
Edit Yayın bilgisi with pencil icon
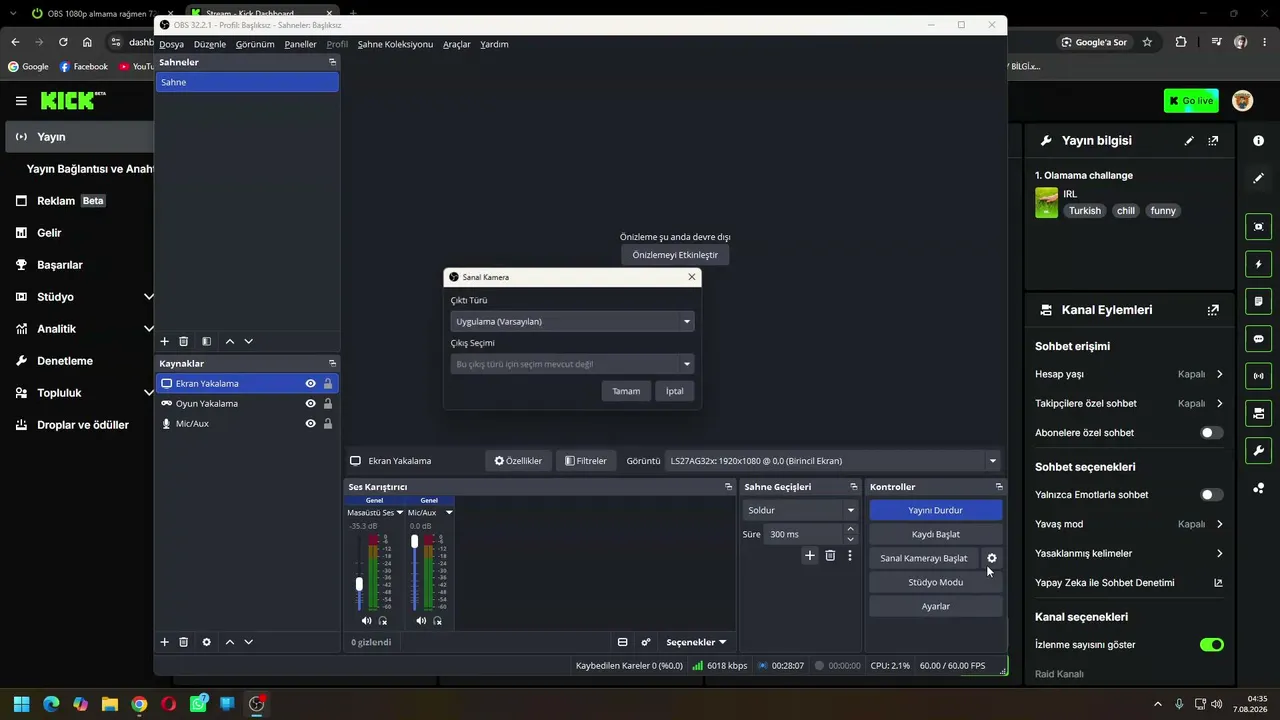(x=1189, y=141)
